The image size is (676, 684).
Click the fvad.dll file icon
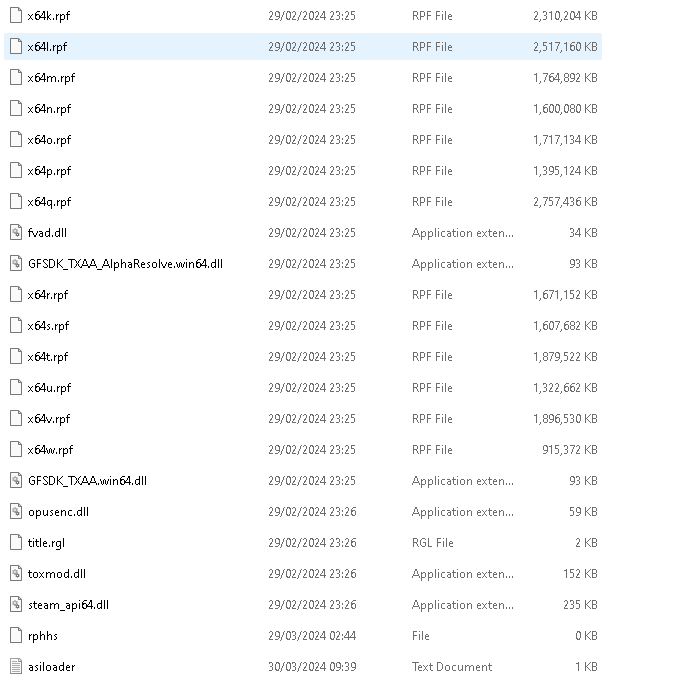[x=15, y=233]
